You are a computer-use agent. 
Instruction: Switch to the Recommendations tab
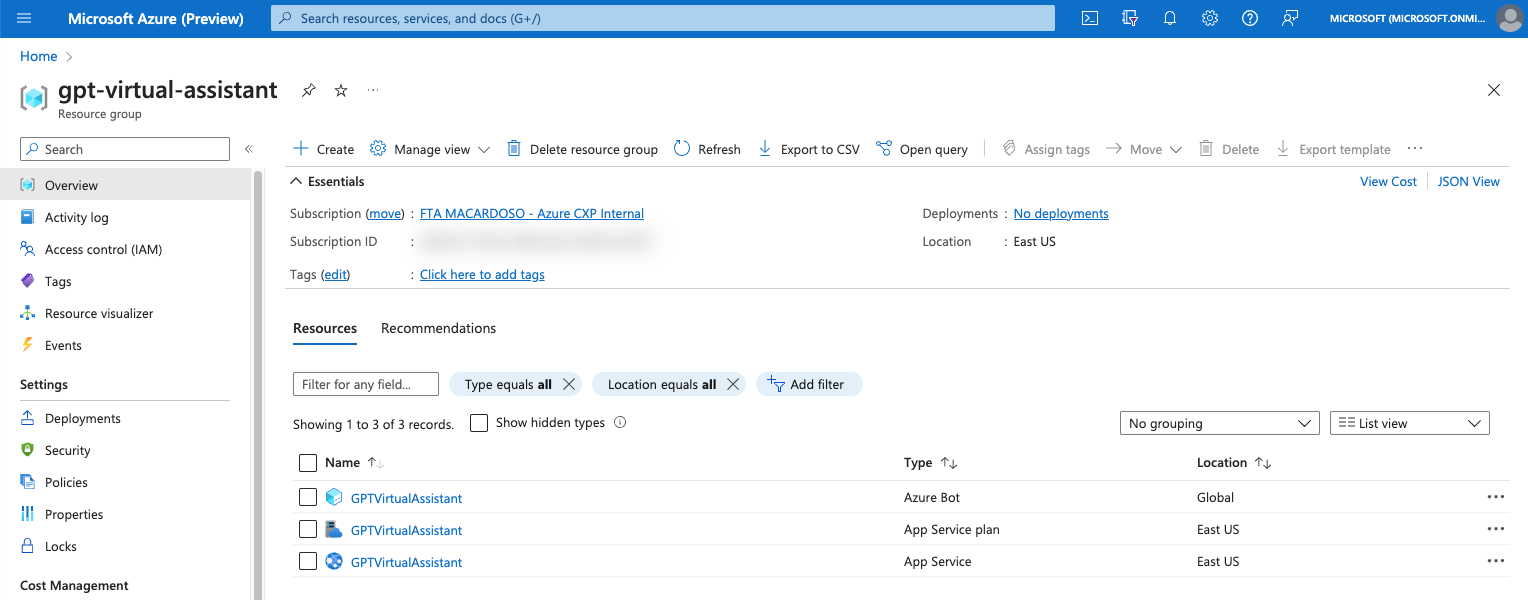click(x=438, y=328)
